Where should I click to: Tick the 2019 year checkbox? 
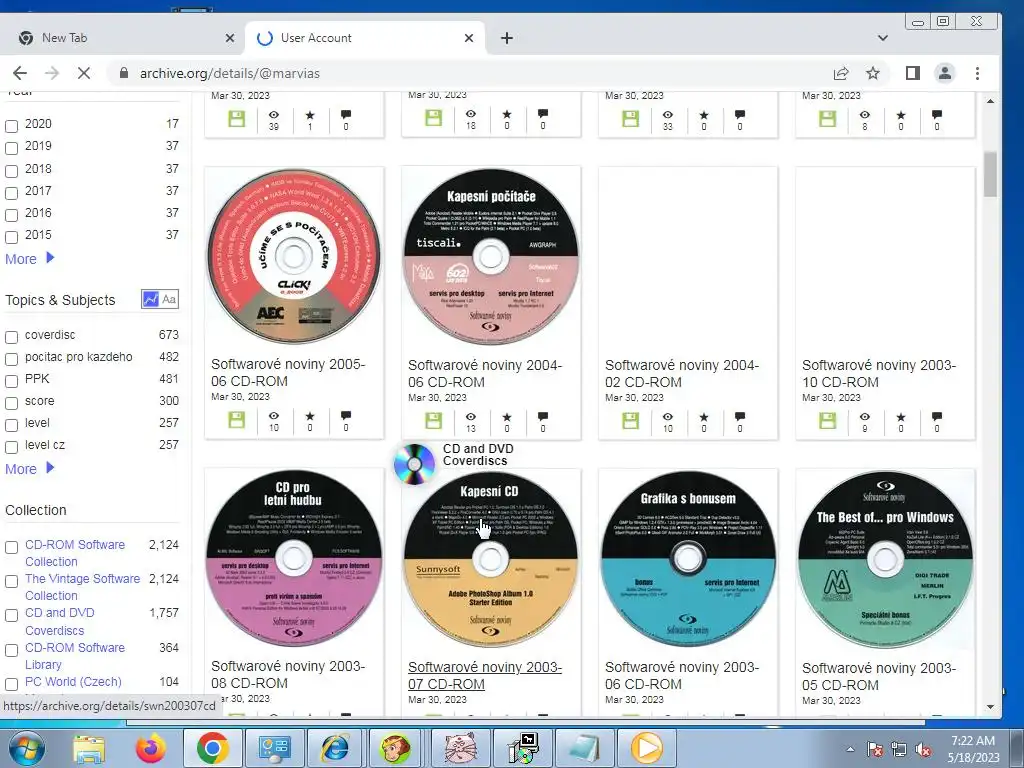click(x=12, y=148)
